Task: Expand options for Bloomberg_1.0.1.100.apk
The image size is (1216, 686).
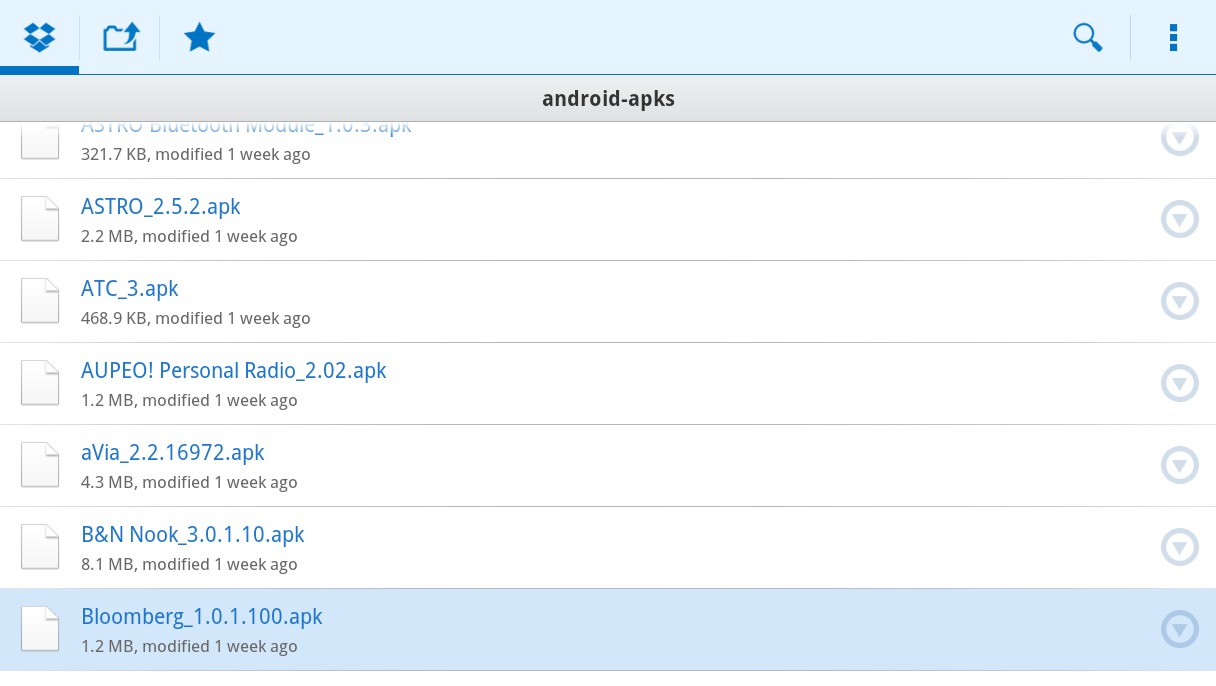Action: [x=1180, y=629]
